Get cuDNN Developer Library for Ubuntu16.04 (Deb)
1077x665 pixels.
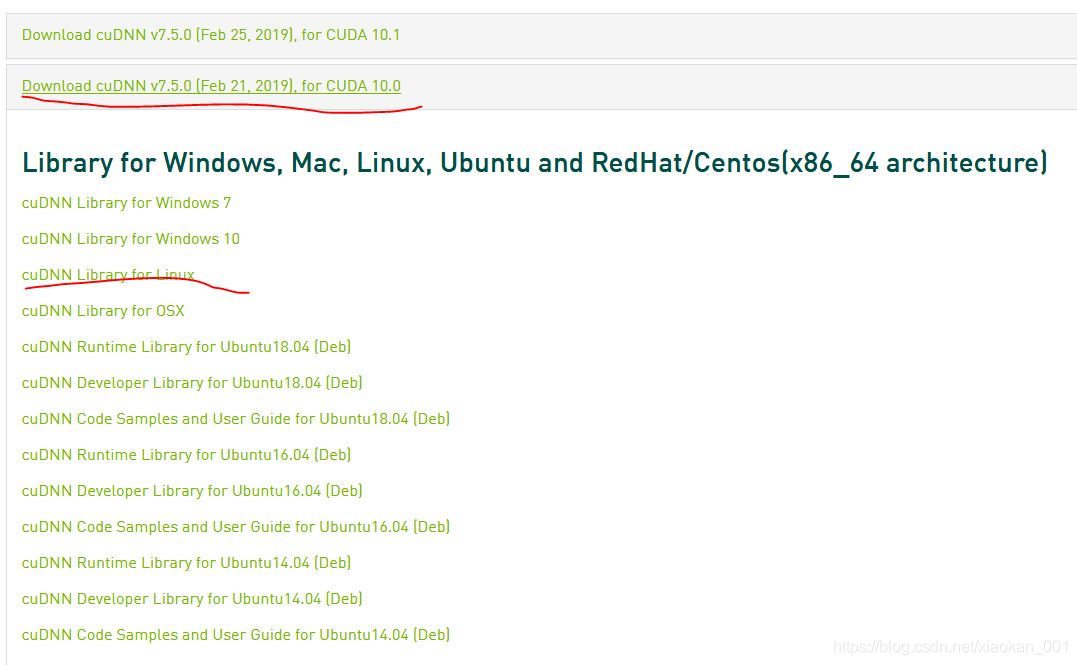192,491
